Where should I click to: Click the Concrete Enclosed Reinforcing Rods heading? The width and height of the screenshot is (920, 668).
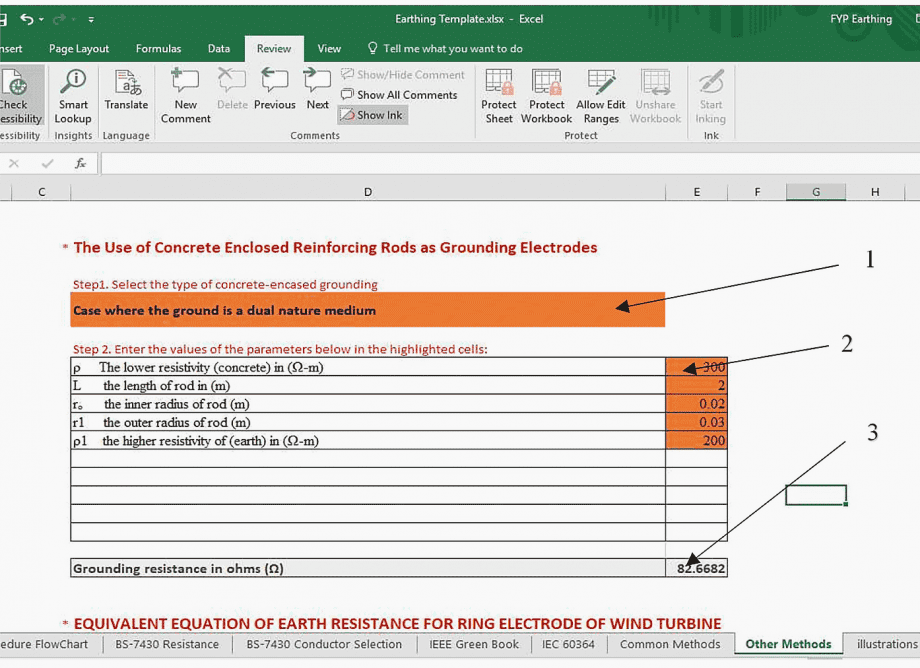(335, 247)
